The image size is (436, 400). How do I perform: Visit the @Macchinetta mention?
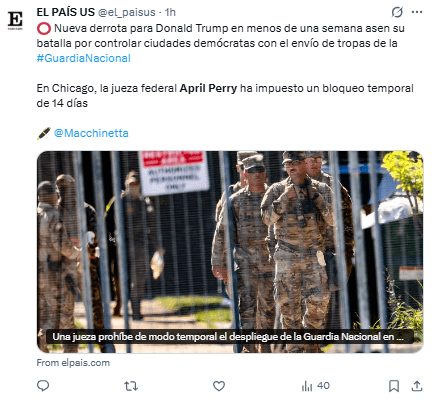click(x=91, y=133)
